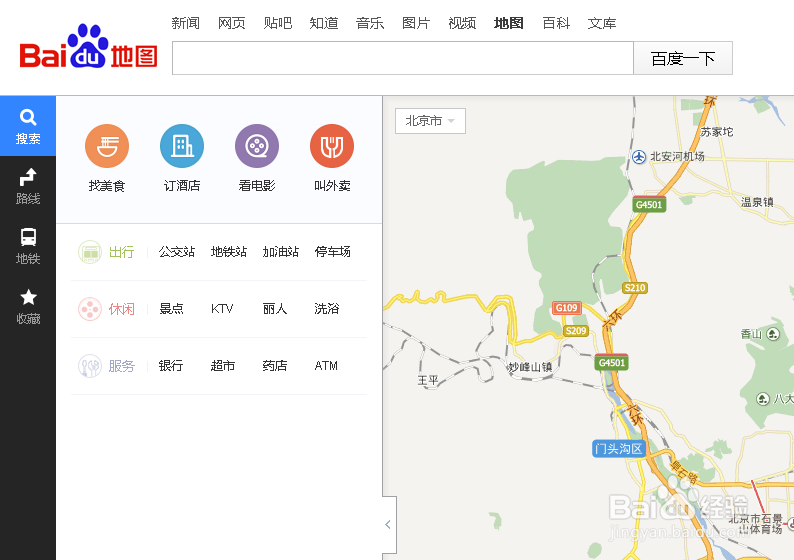Click the upper G4501 highway shield near 北安河机场
794x560 pixels.
(649, 205)
